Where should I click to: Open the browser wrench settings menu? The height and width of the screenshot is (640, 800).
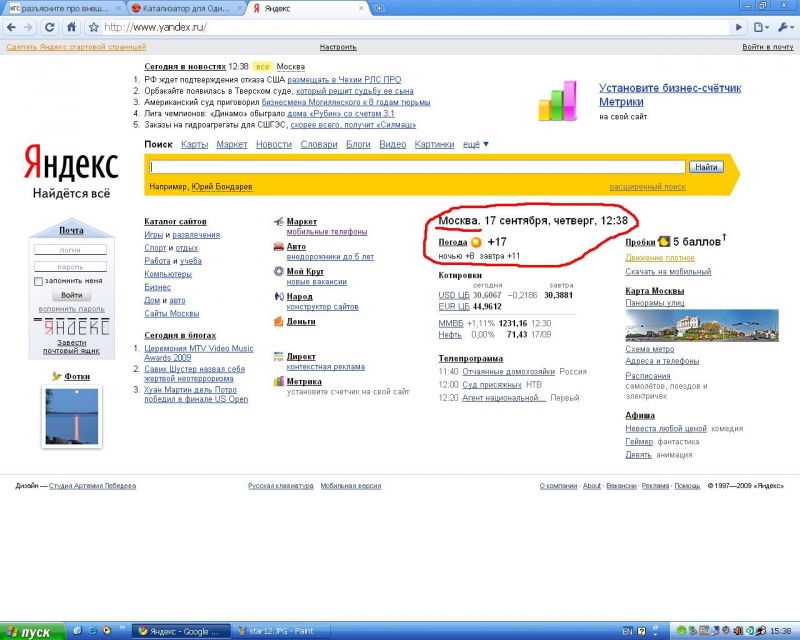click(x=783, y=28)
